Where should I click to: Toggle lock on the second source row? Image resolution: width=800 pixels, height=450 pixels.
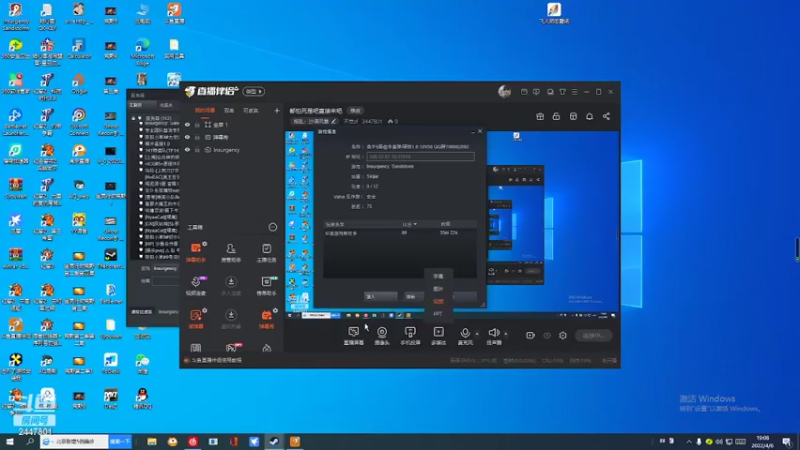coord(197,137)
